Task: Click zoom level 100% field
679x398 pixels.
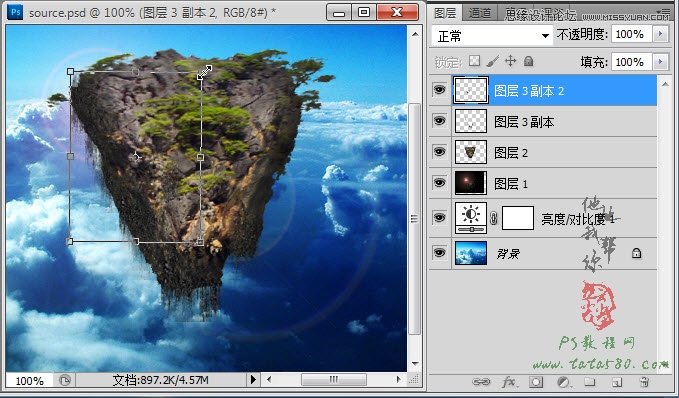Action: tap(29, 381)
